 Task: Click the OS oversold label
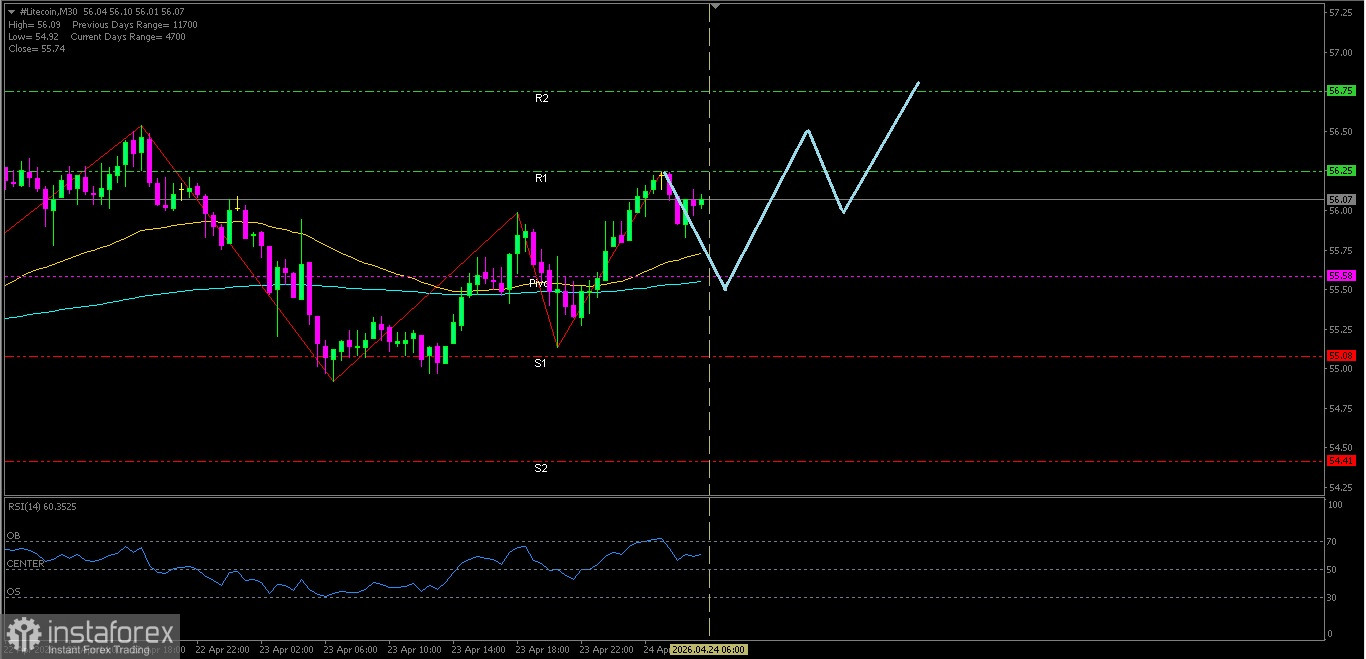13,592
